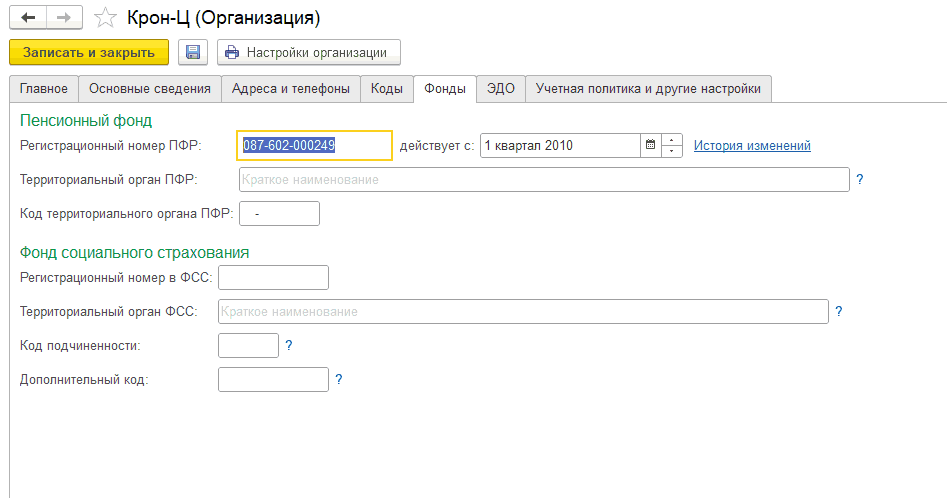This screenshot has width=947, height=498.
Task: Switch to Основные сведения tab
Action: 150,89
